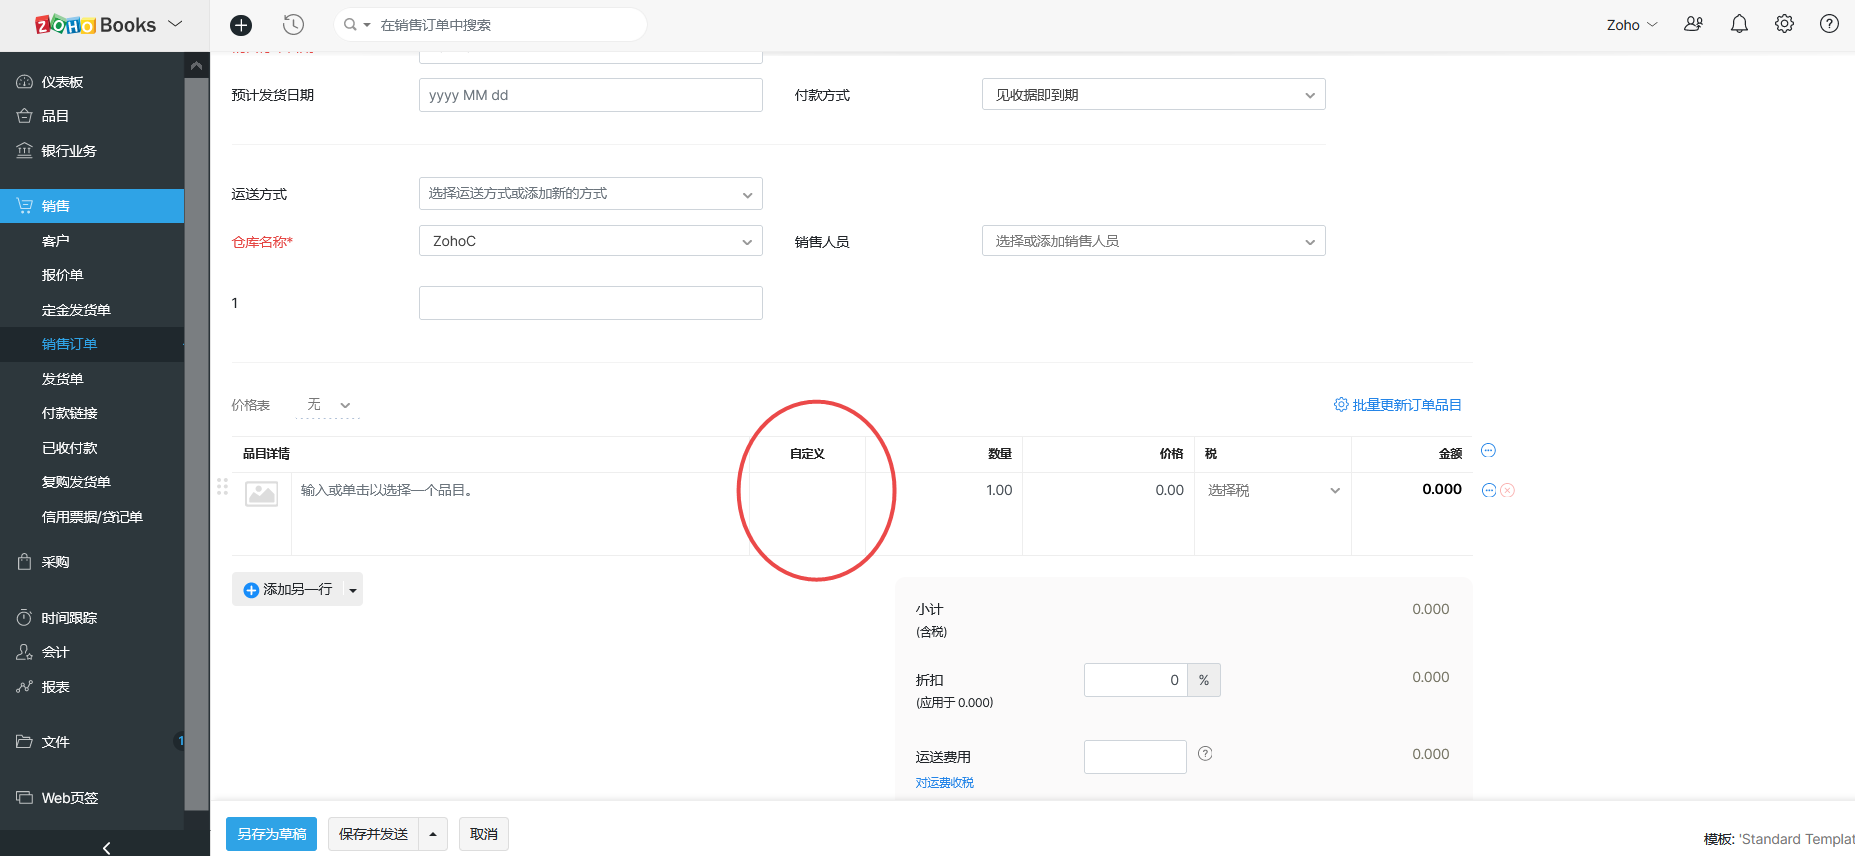Viewport: 1855px width, 856px height.
Task: Click the help question mark icon
Action: pos(1829,24)
